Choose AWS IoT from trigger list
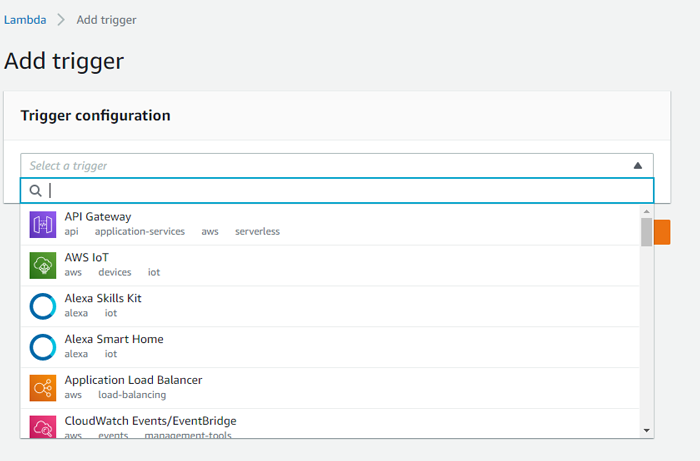 pyautogui.click(x=330, y=266)
